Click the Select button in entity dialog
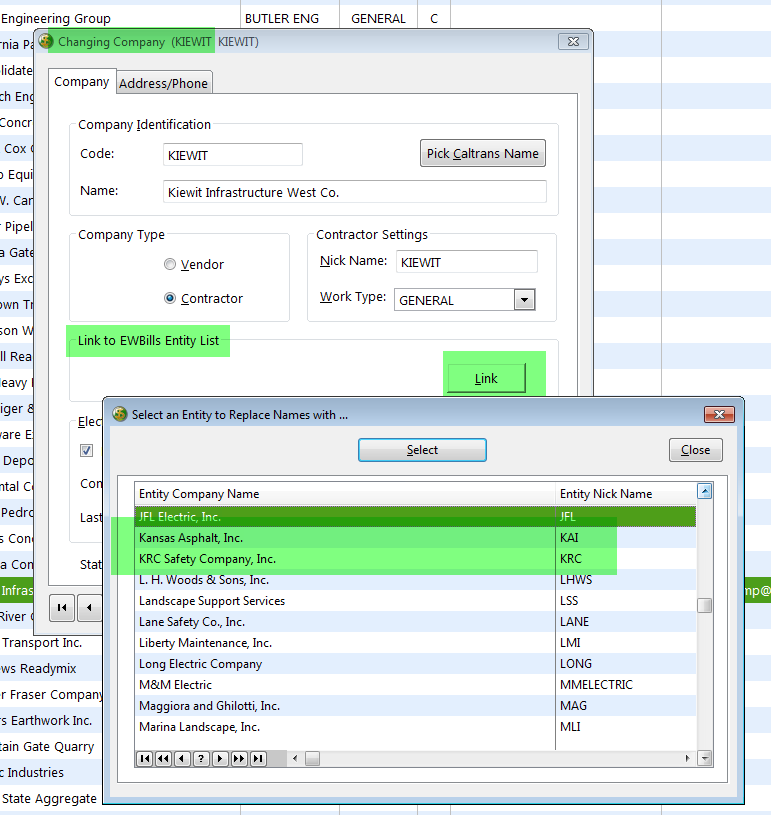This screenshot has height=815, width=771. 422,450
